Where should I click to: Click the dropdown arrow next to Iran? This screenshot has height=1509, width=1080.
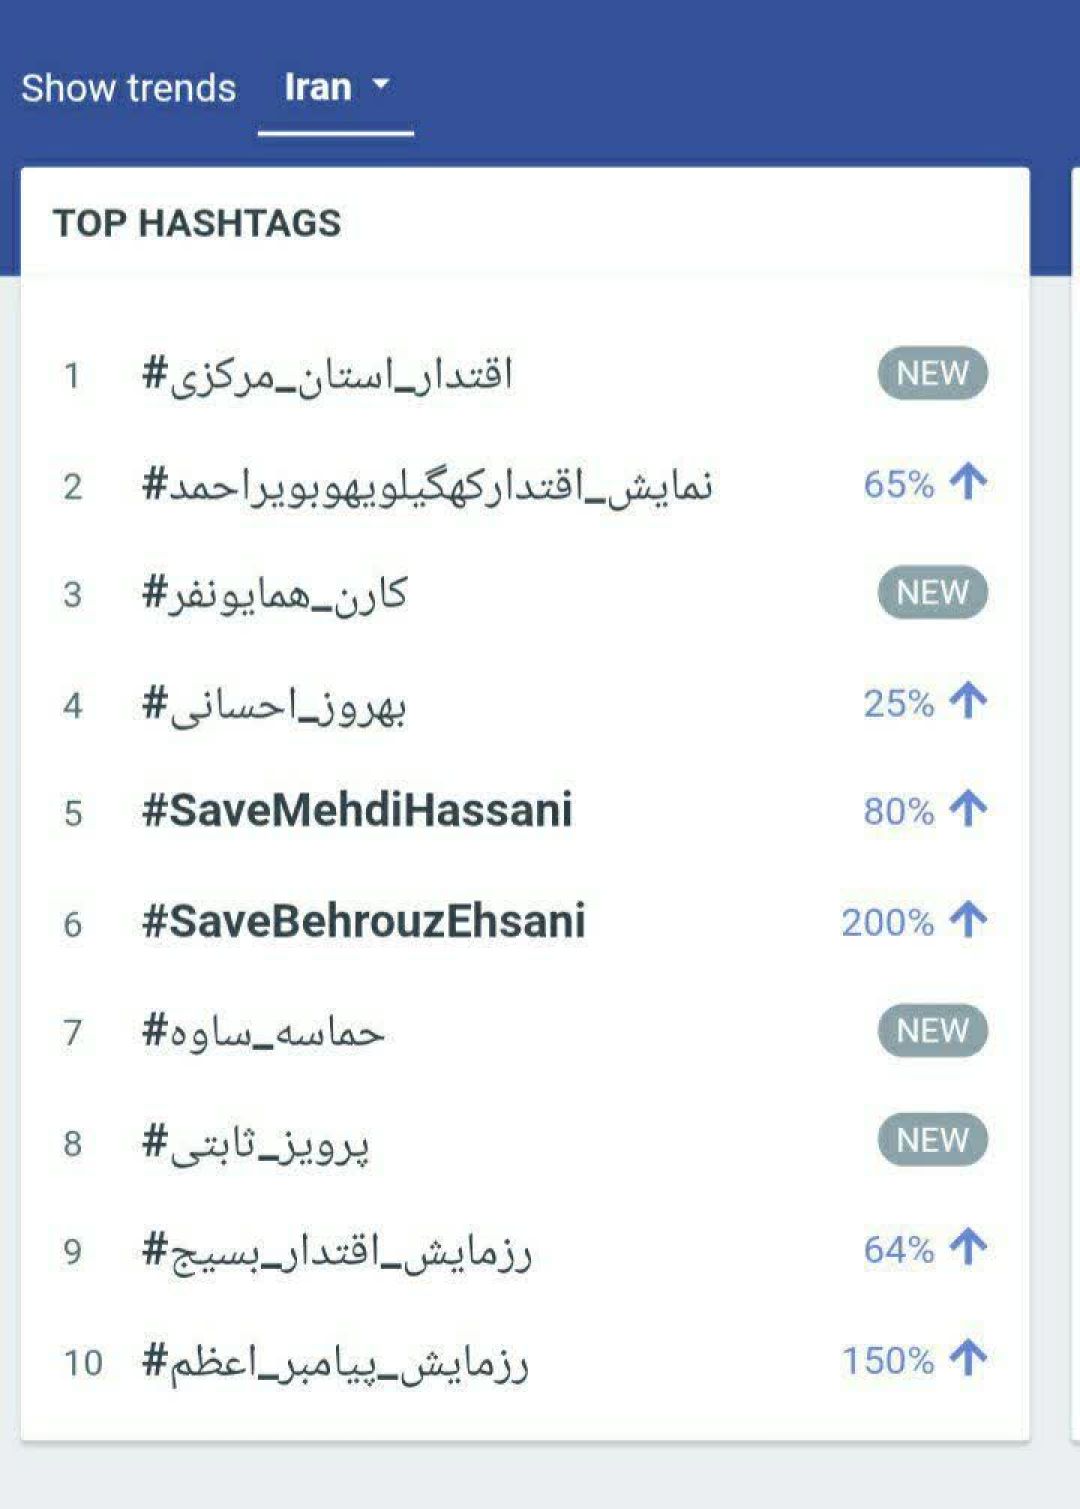pos(381,86)
